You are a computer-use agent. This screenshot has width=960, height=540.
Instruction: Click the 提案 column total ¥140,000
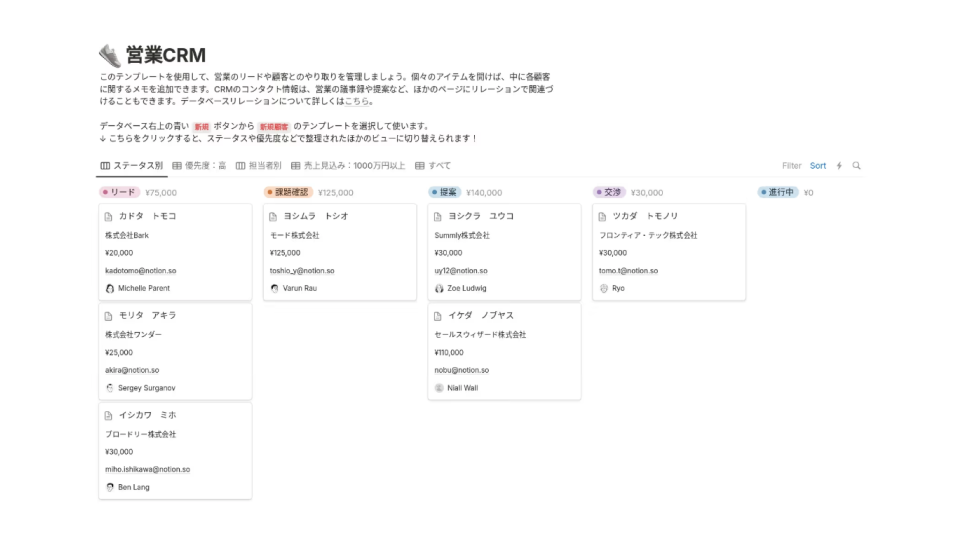point(484,192)
